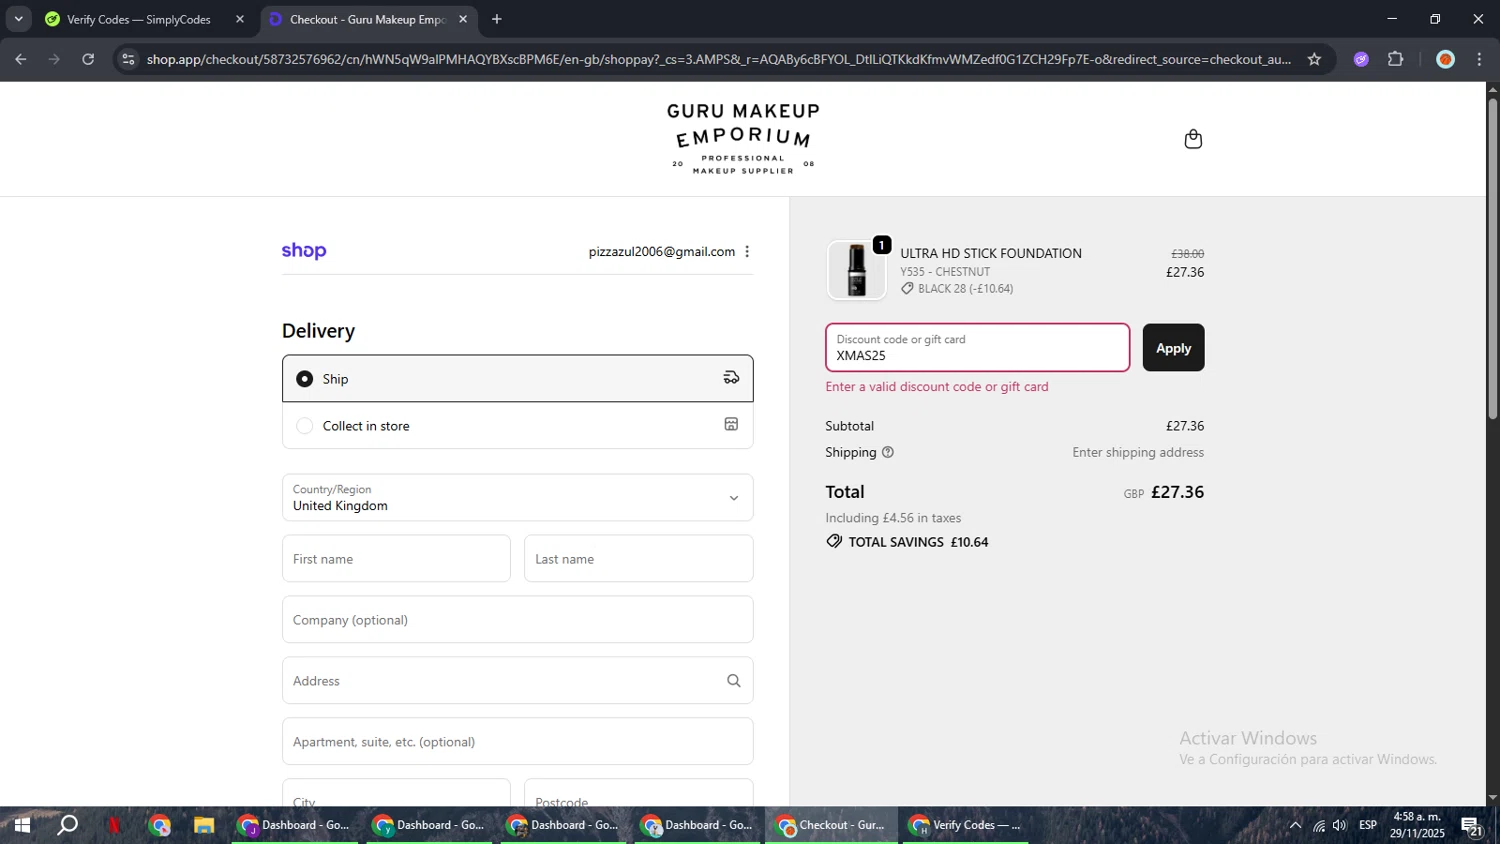The image size is (1500, 844).
Task: Click the First name field
Action: [396, 558]
